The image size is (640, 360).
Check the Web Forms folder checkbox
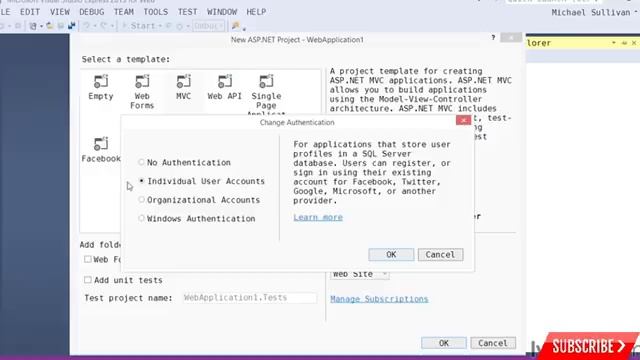87,259
